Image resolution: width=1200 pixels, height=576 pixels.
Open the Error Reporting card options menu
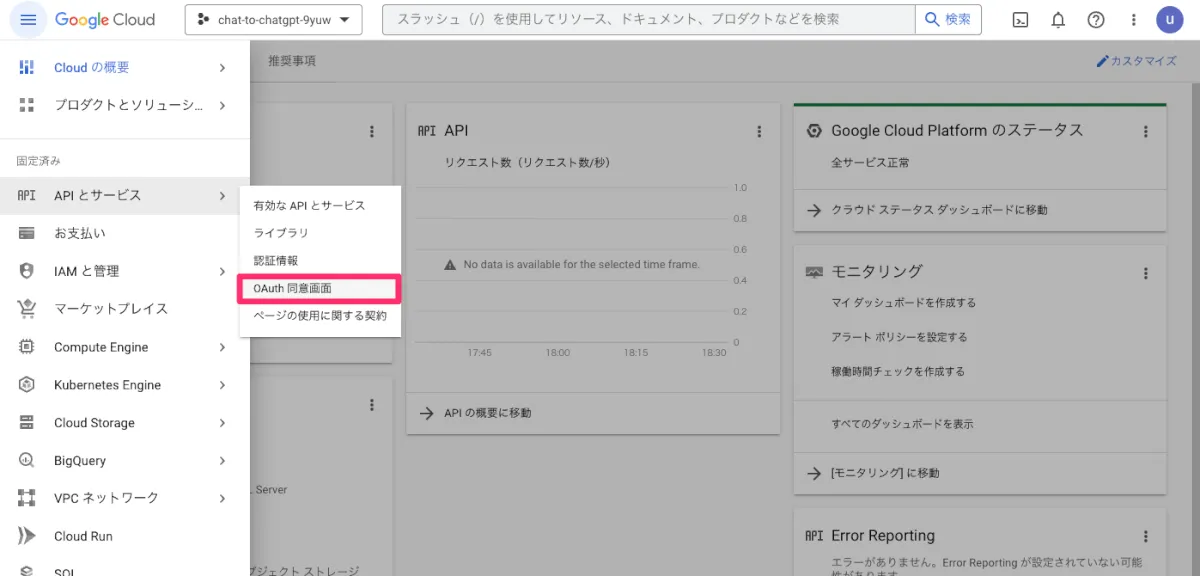(1146, 536)
